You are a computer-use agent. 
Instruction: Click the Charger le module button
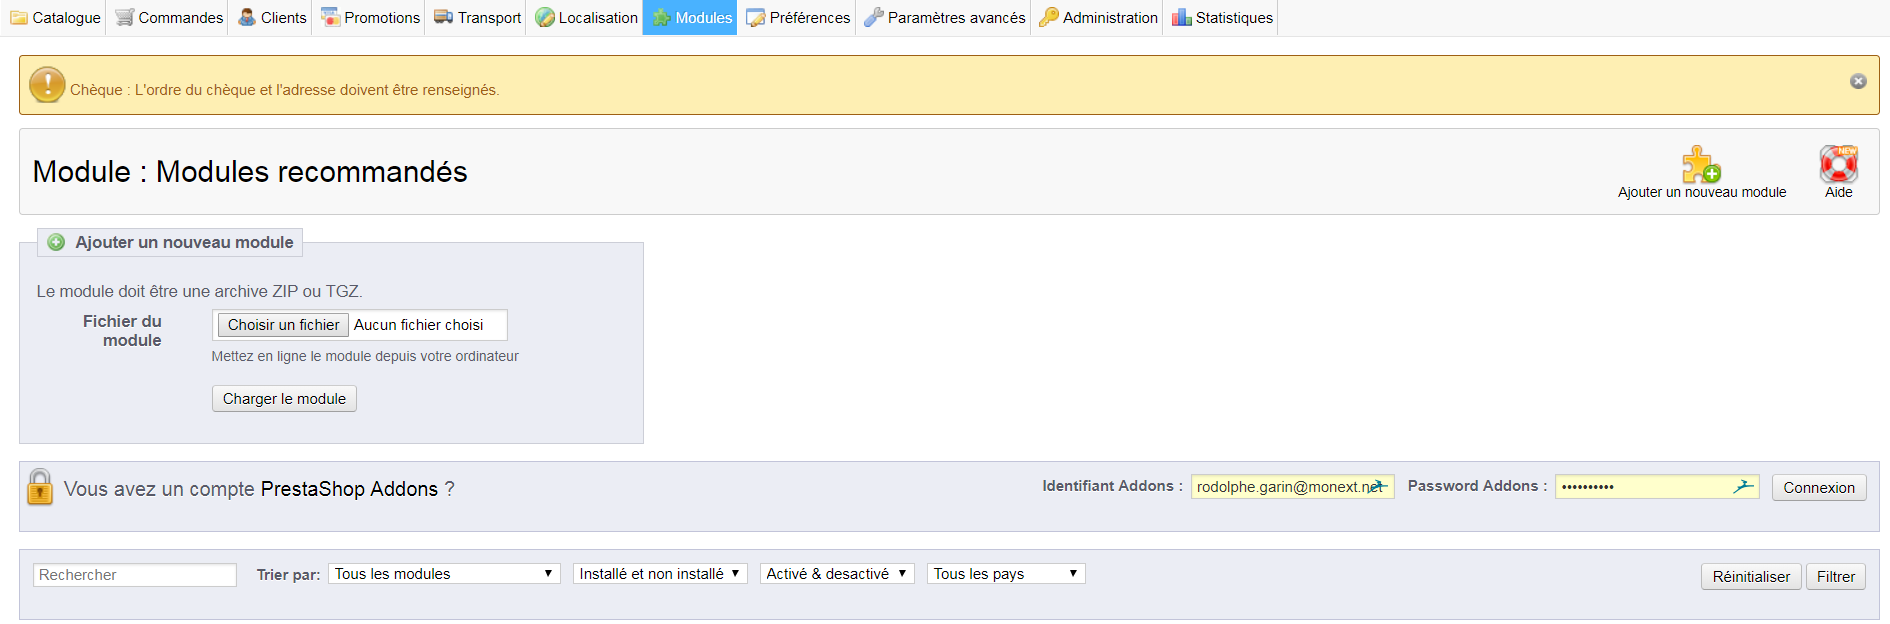(x=284, y=399)
